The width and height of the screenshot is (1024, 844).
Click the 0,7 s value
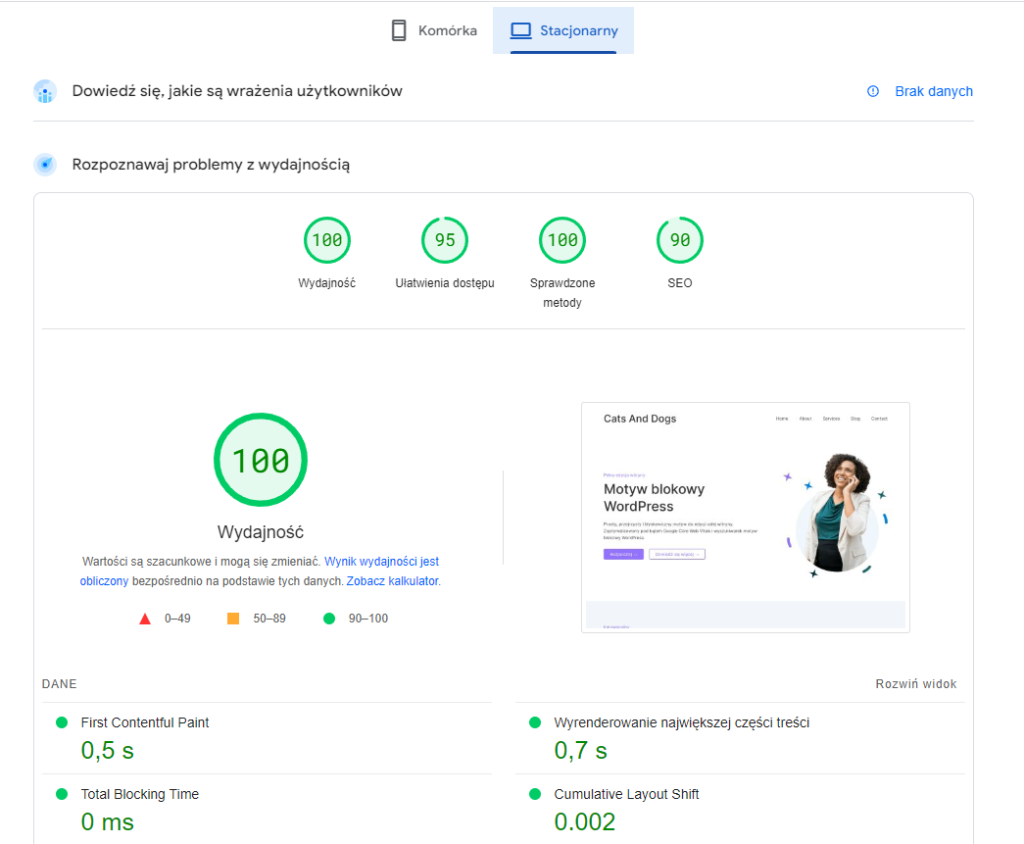pos(581,751)
